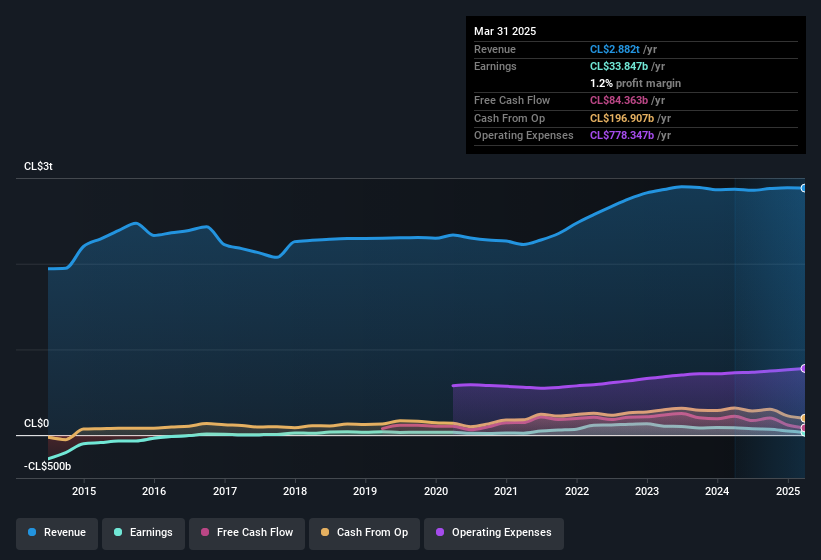
Task: Click the 2020 label on the x-axis
Action: pyautogui.click(x=436, y=491)
